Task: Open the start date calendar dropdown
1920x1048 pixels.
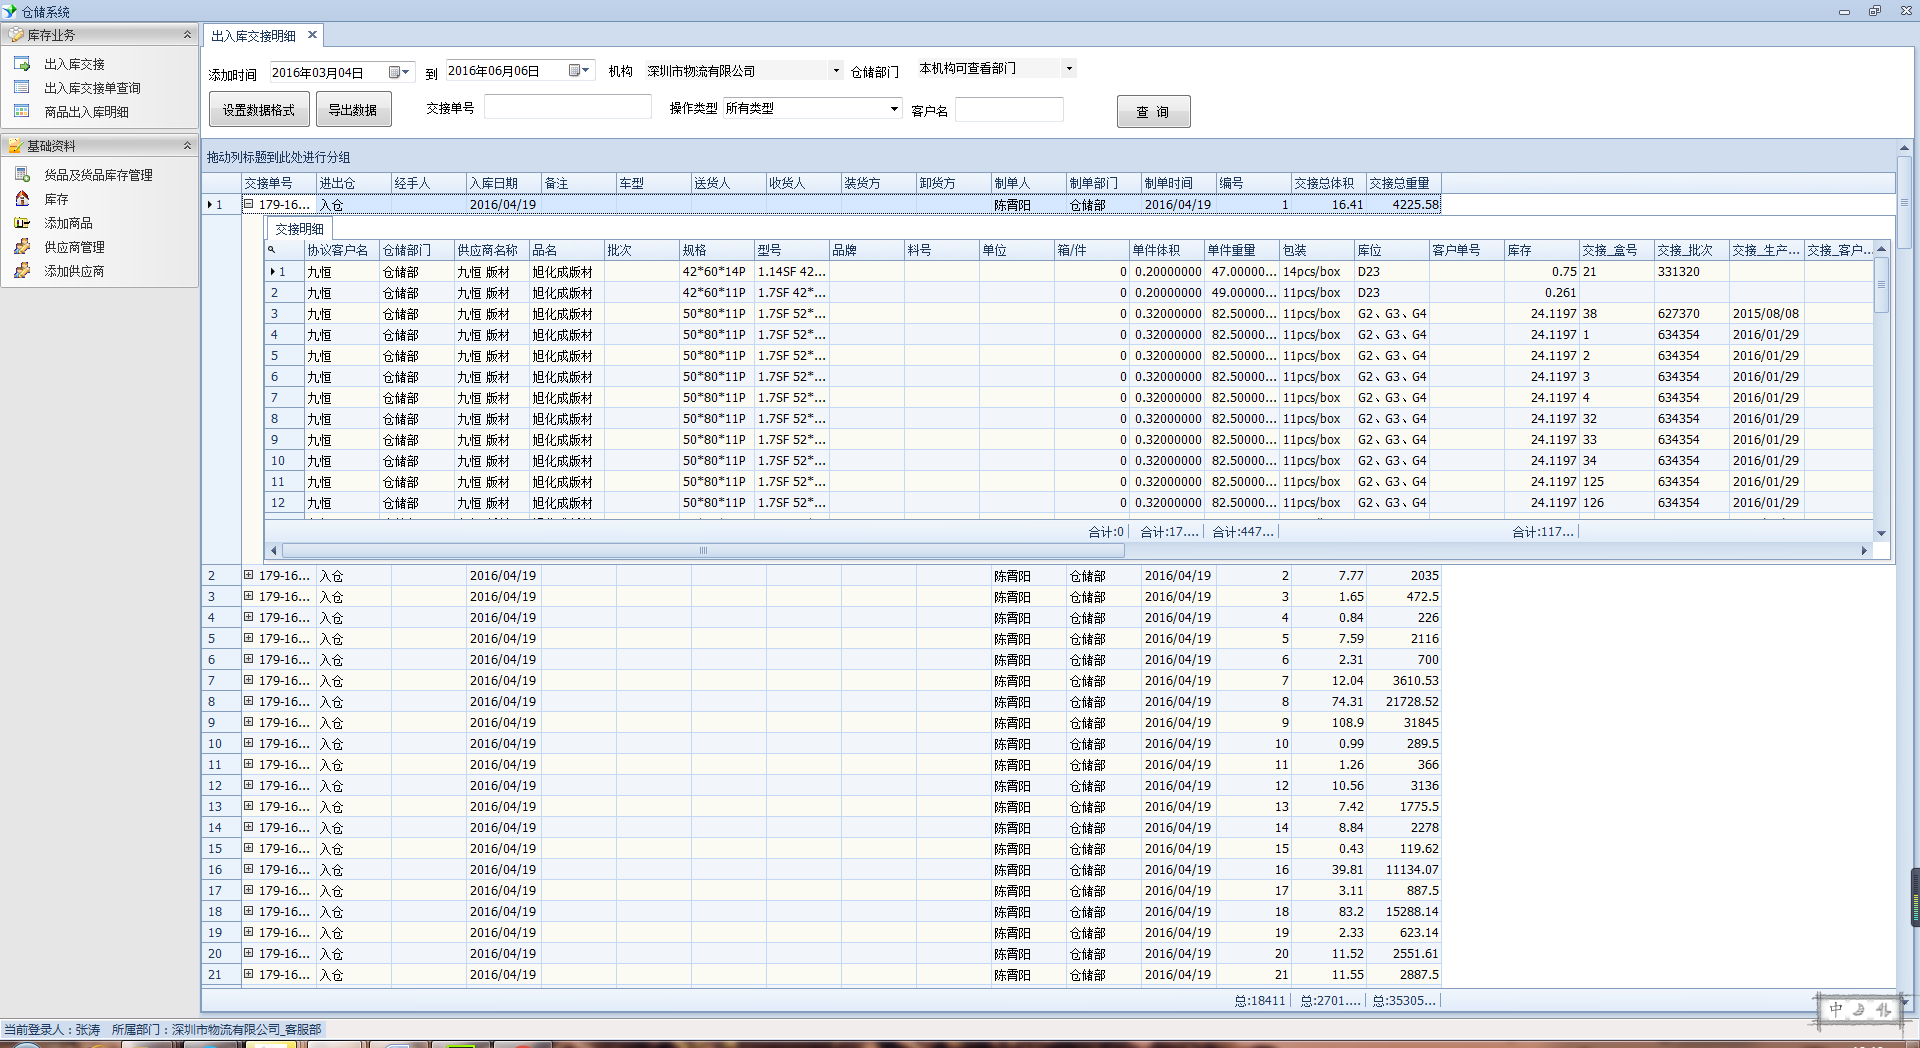Action: [x=399, y=72]
